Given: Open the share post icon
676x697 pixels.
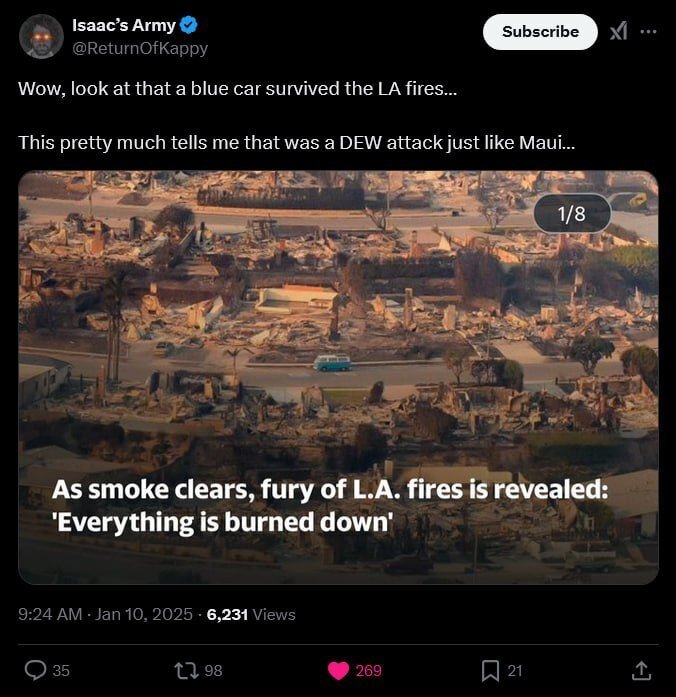Looking at the screenshot, I should pyautogui.click(x=642, y=670).
